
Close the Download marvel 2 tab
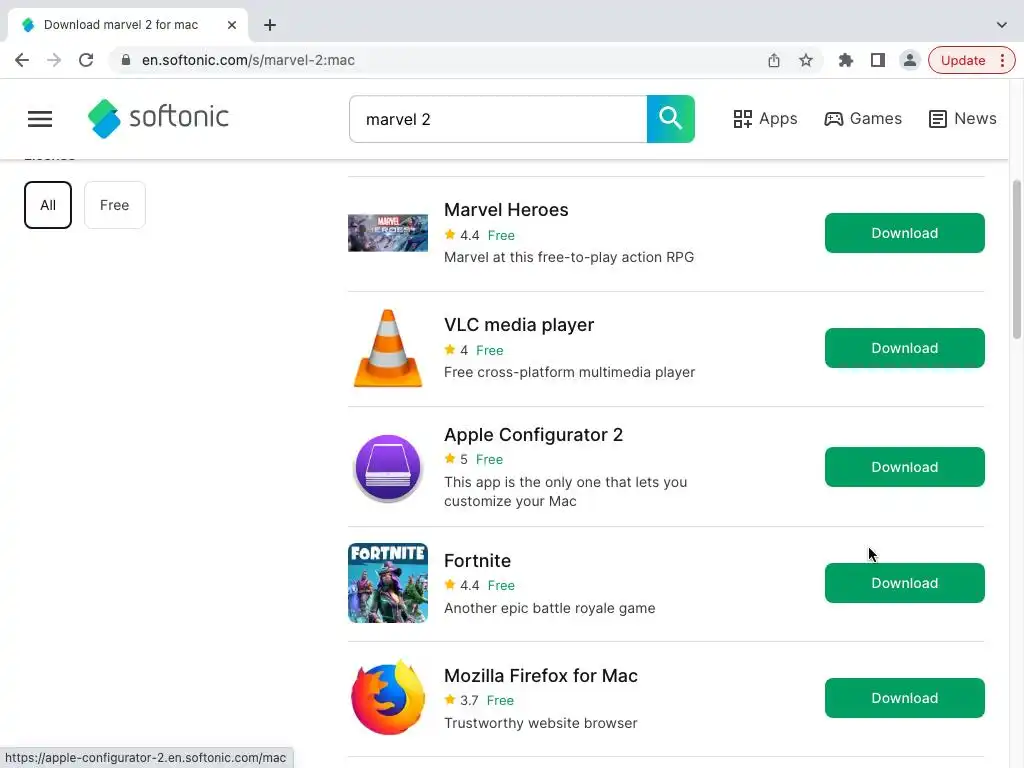[232, 25]
